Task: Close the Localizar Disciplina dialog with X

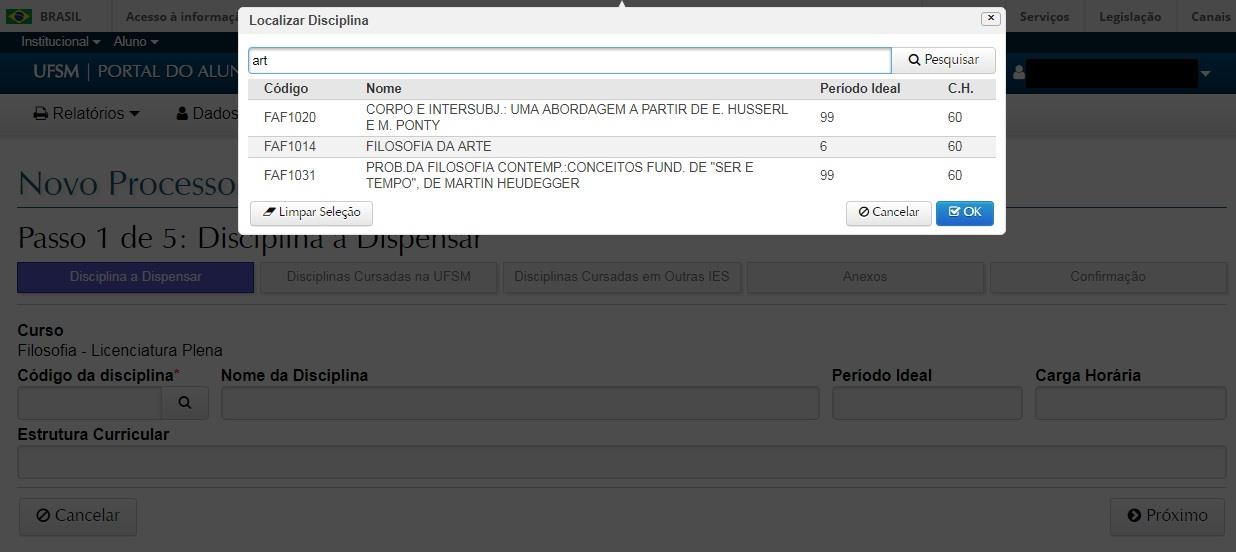Action: point(990,18)
